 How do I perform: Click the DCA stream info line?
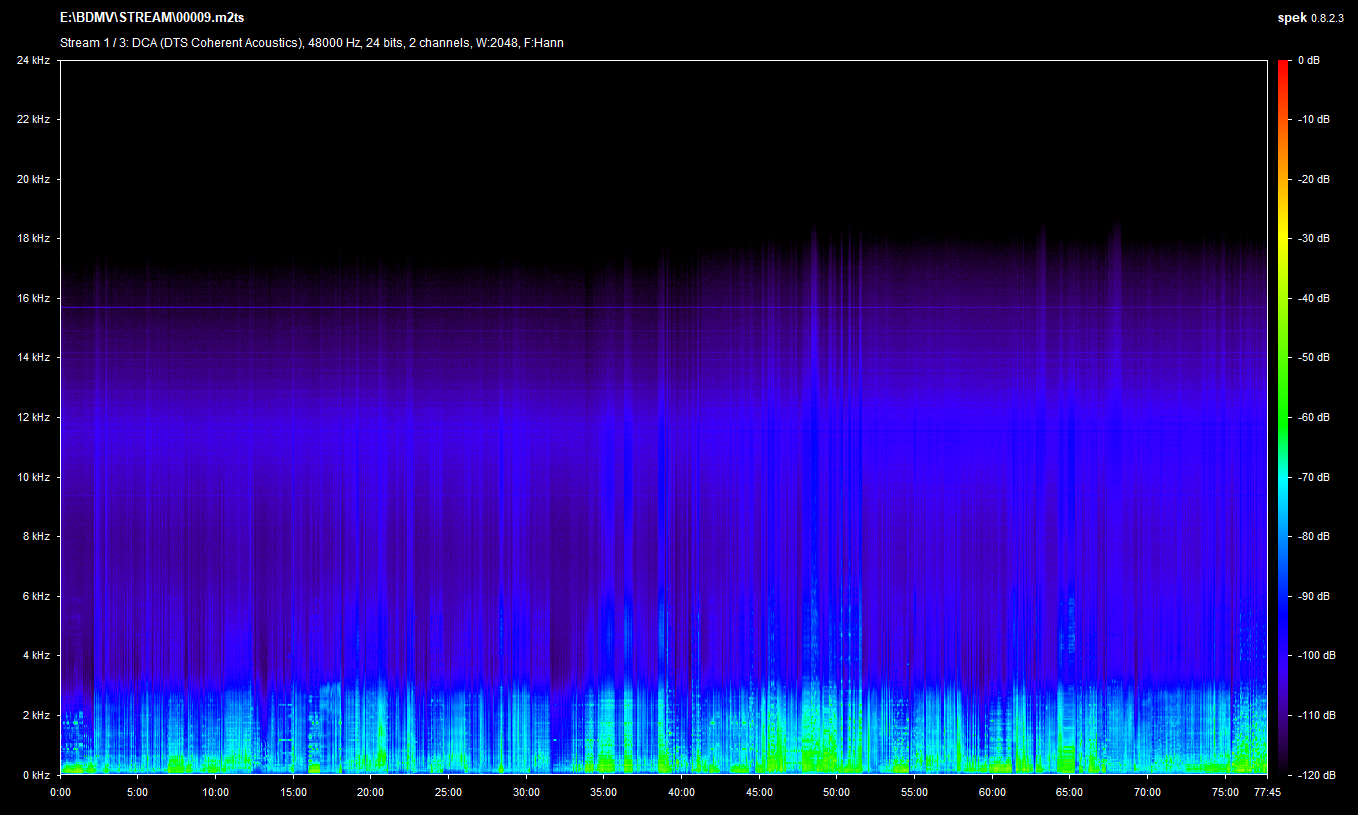tap(311, 43)
